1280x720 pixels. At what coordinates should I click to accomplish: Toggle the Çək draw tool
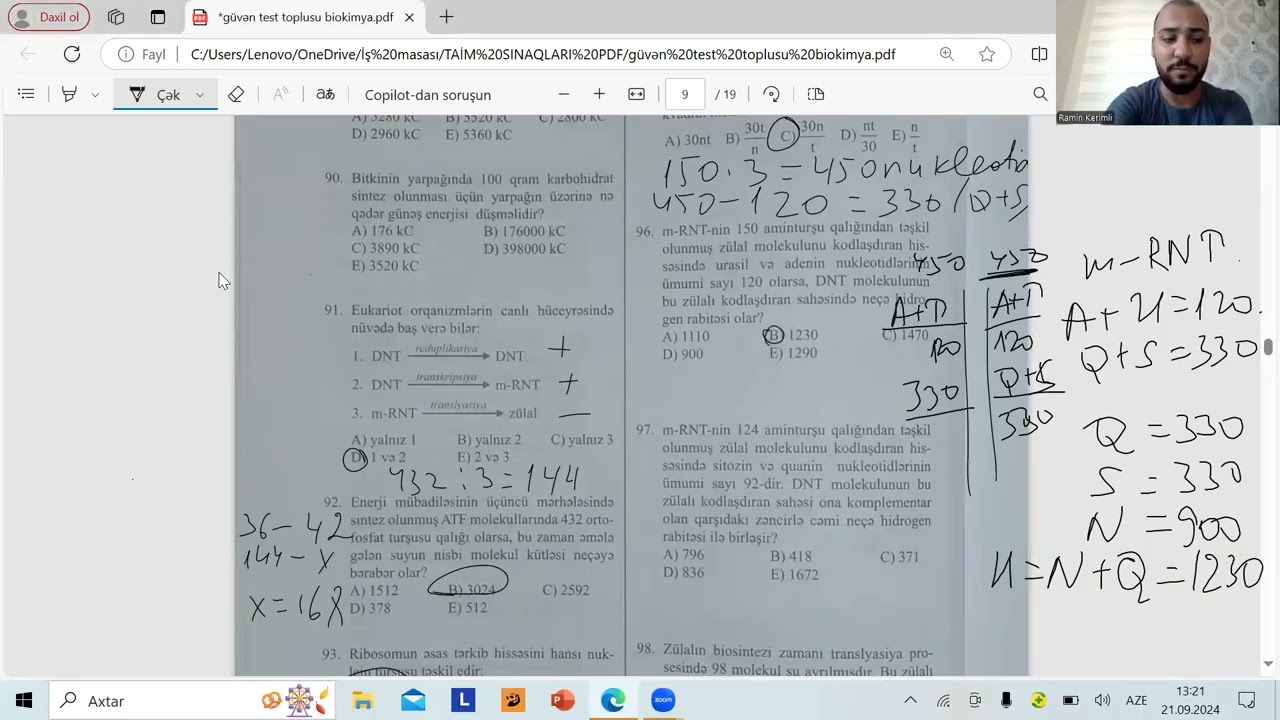pos(156,94)
